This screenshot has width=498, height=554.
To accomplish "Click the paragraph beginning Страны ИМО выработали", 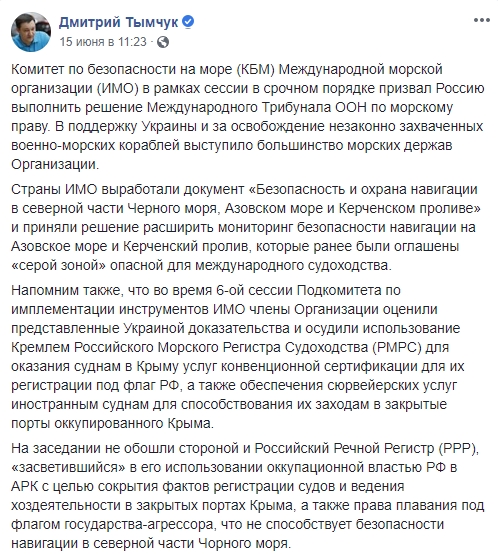I will (246, 227).
